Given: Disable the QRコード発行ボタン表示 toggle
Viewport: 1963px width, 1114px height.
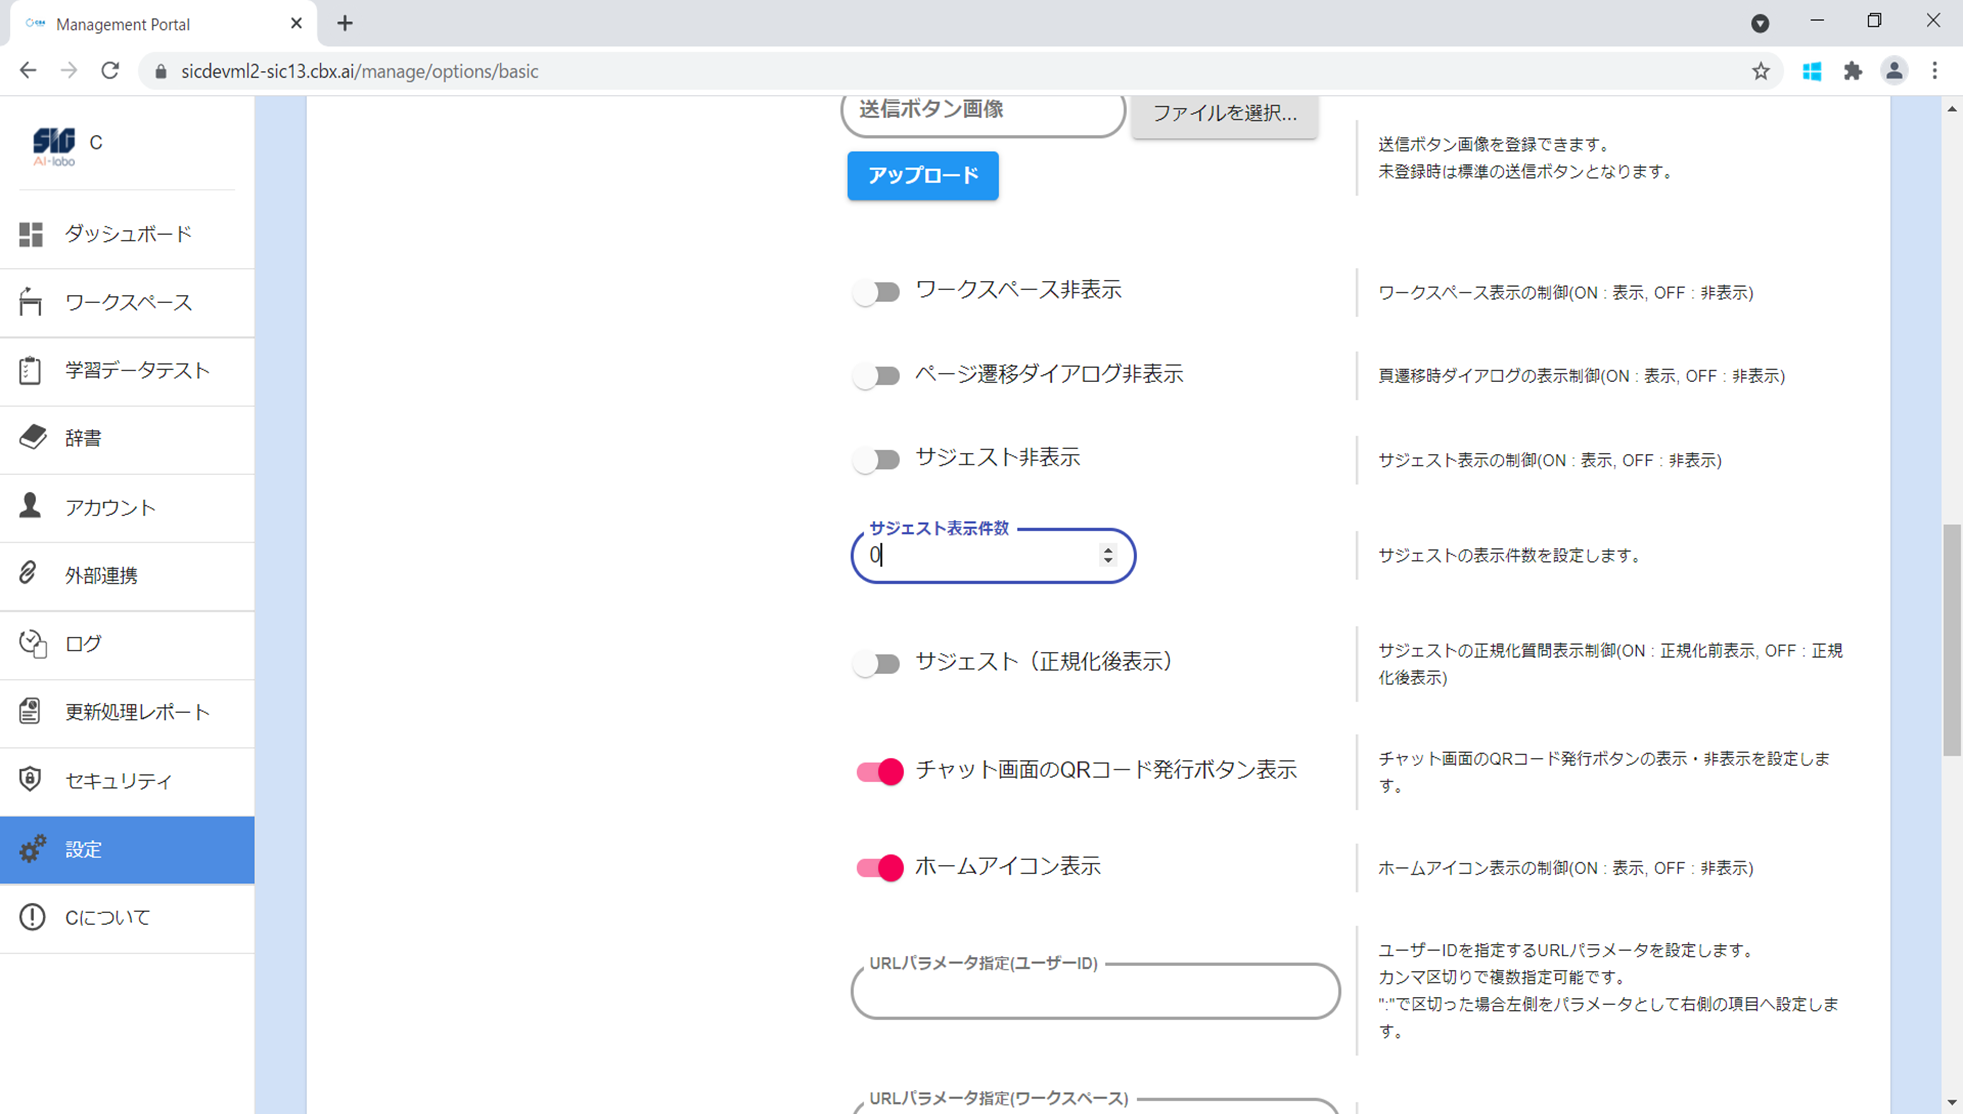Looking at the screenshot, I should pos(879,771).
